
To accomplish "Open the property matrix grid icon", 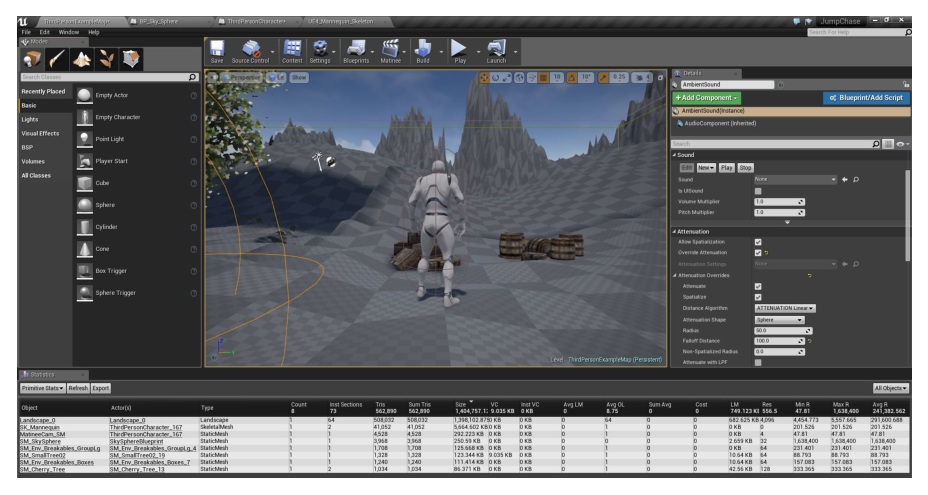I will [x=888, y=144].
